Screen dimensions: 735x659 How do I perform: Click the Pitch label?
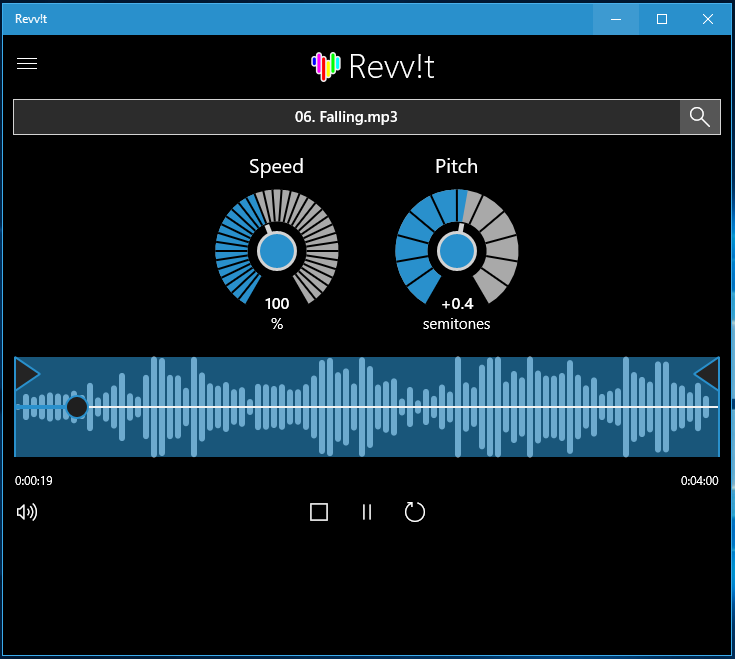tap(457, 166)
